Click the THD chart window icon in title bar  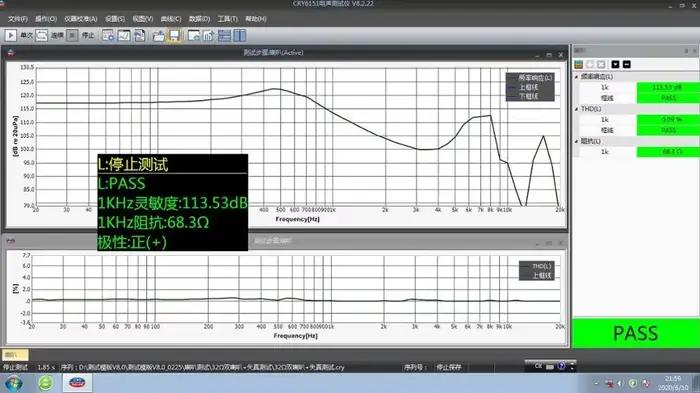11,241
